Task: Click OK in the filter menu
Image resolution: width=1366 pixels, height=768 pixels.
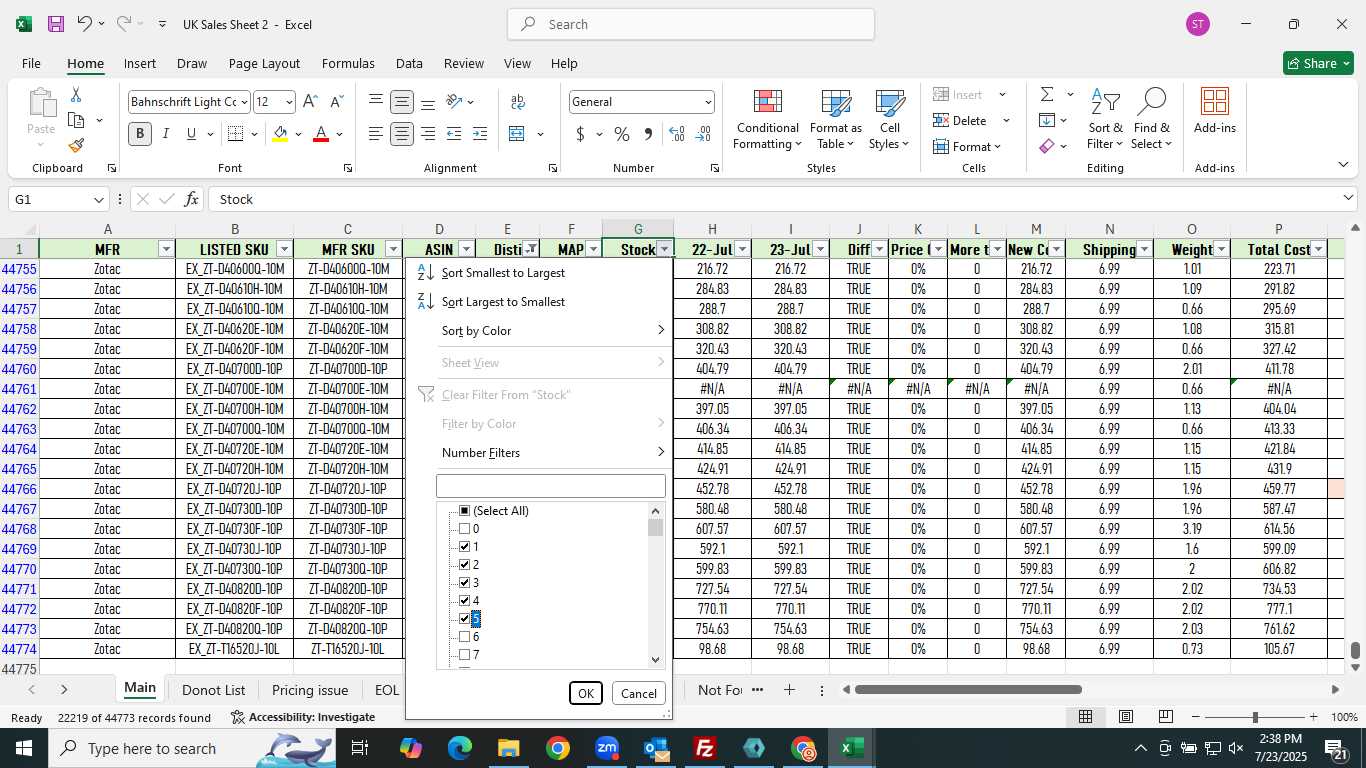Action: pyautogui.click(x=586, y=693)
